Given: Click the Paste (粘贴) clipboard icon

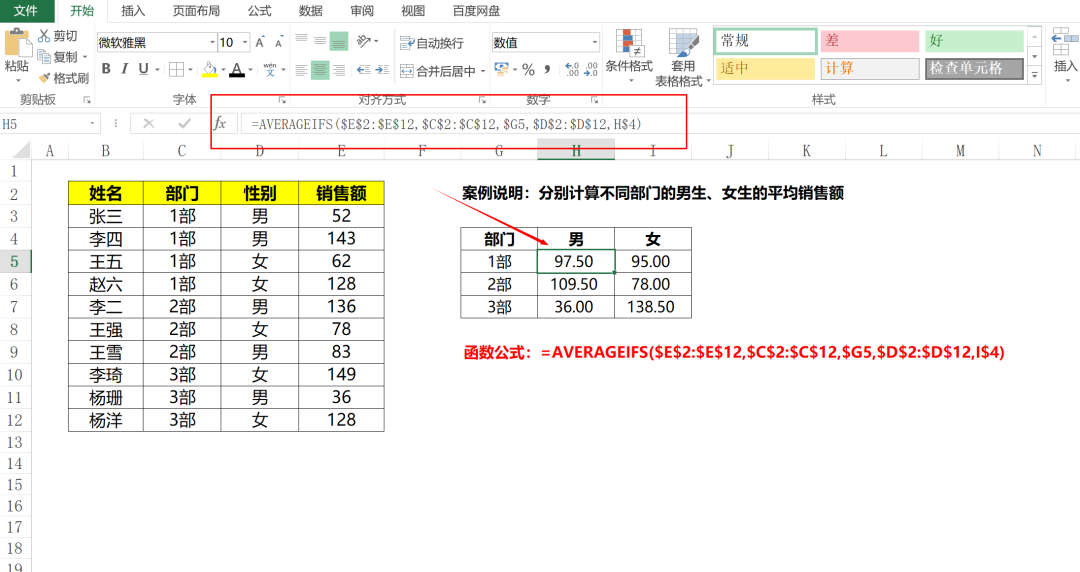Looking at the screenshot, I should pyautogui.click(x=17, y=43).
